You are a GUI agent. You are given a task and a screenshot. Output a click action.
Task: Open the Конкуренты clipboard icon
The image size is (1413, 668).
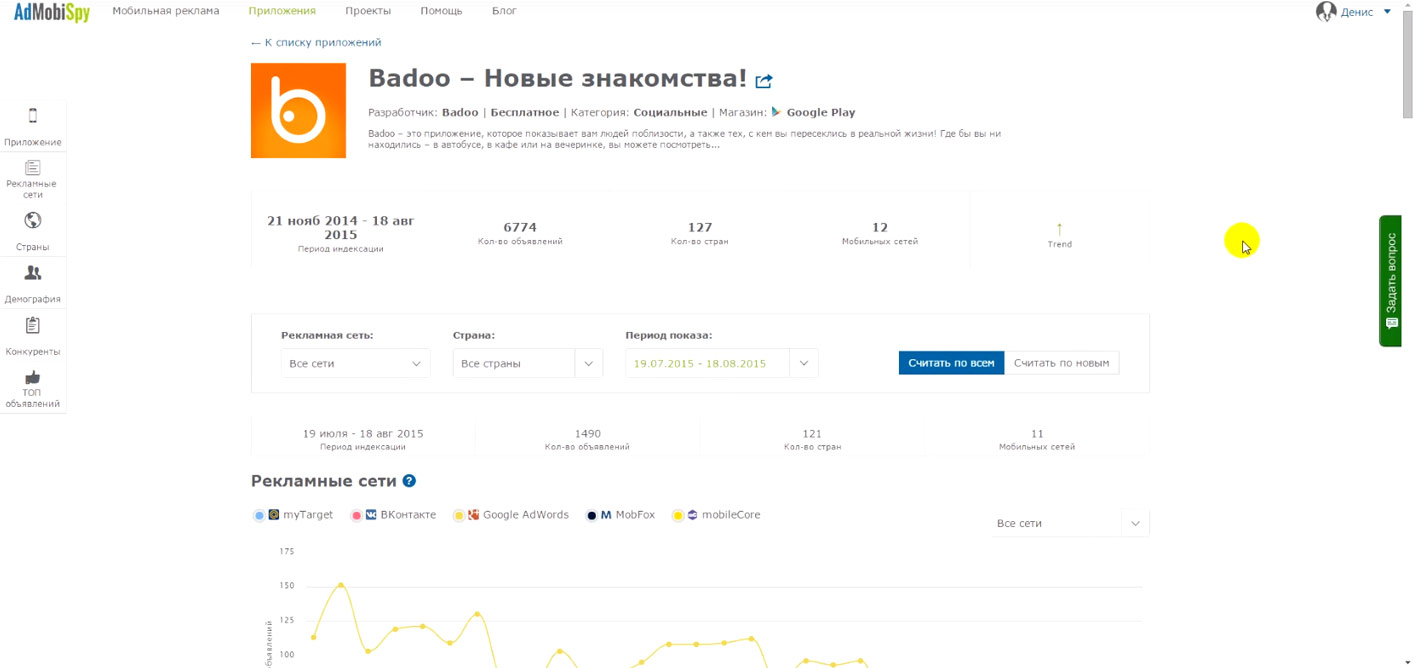(x=33, y=325)
